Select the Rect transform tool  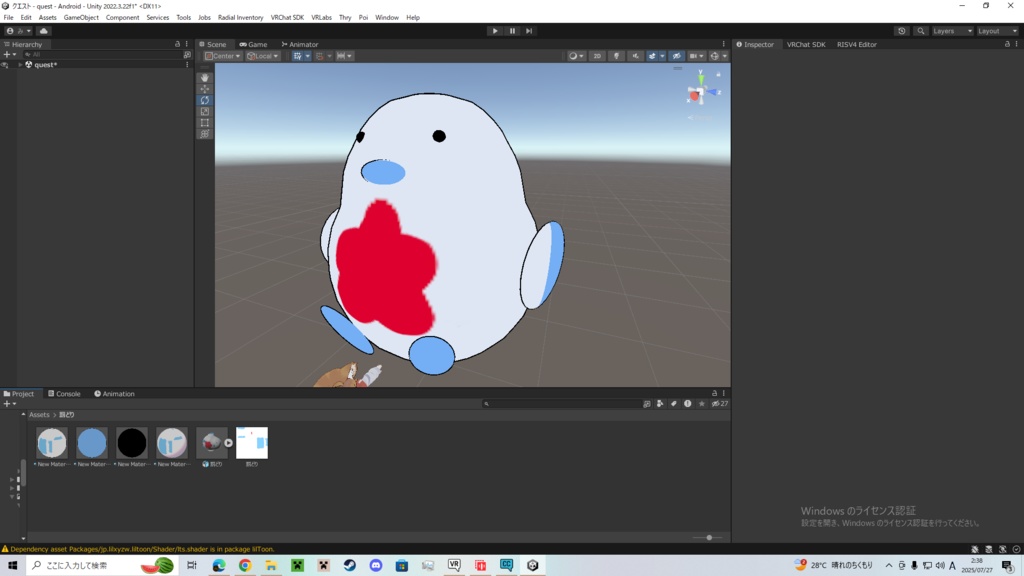coord(205,122)
